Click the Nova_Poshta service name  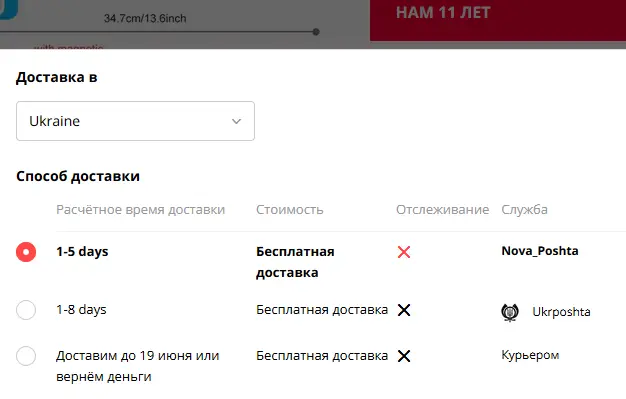[x=540, y=251]
